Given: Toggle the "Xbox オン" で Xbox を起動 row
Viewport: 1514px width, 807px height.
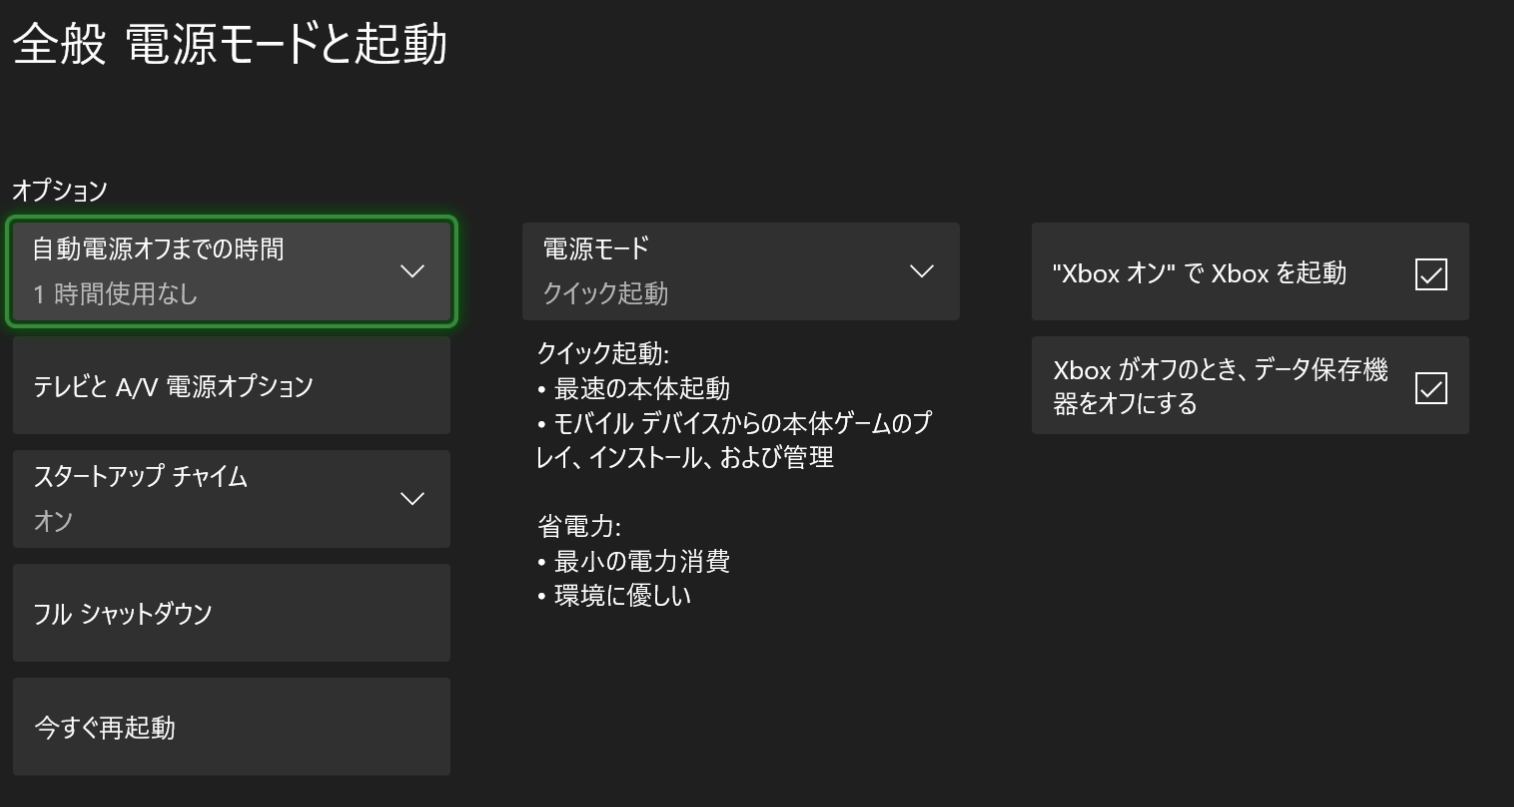Looking at the screenshot, I should [1250, 271].
